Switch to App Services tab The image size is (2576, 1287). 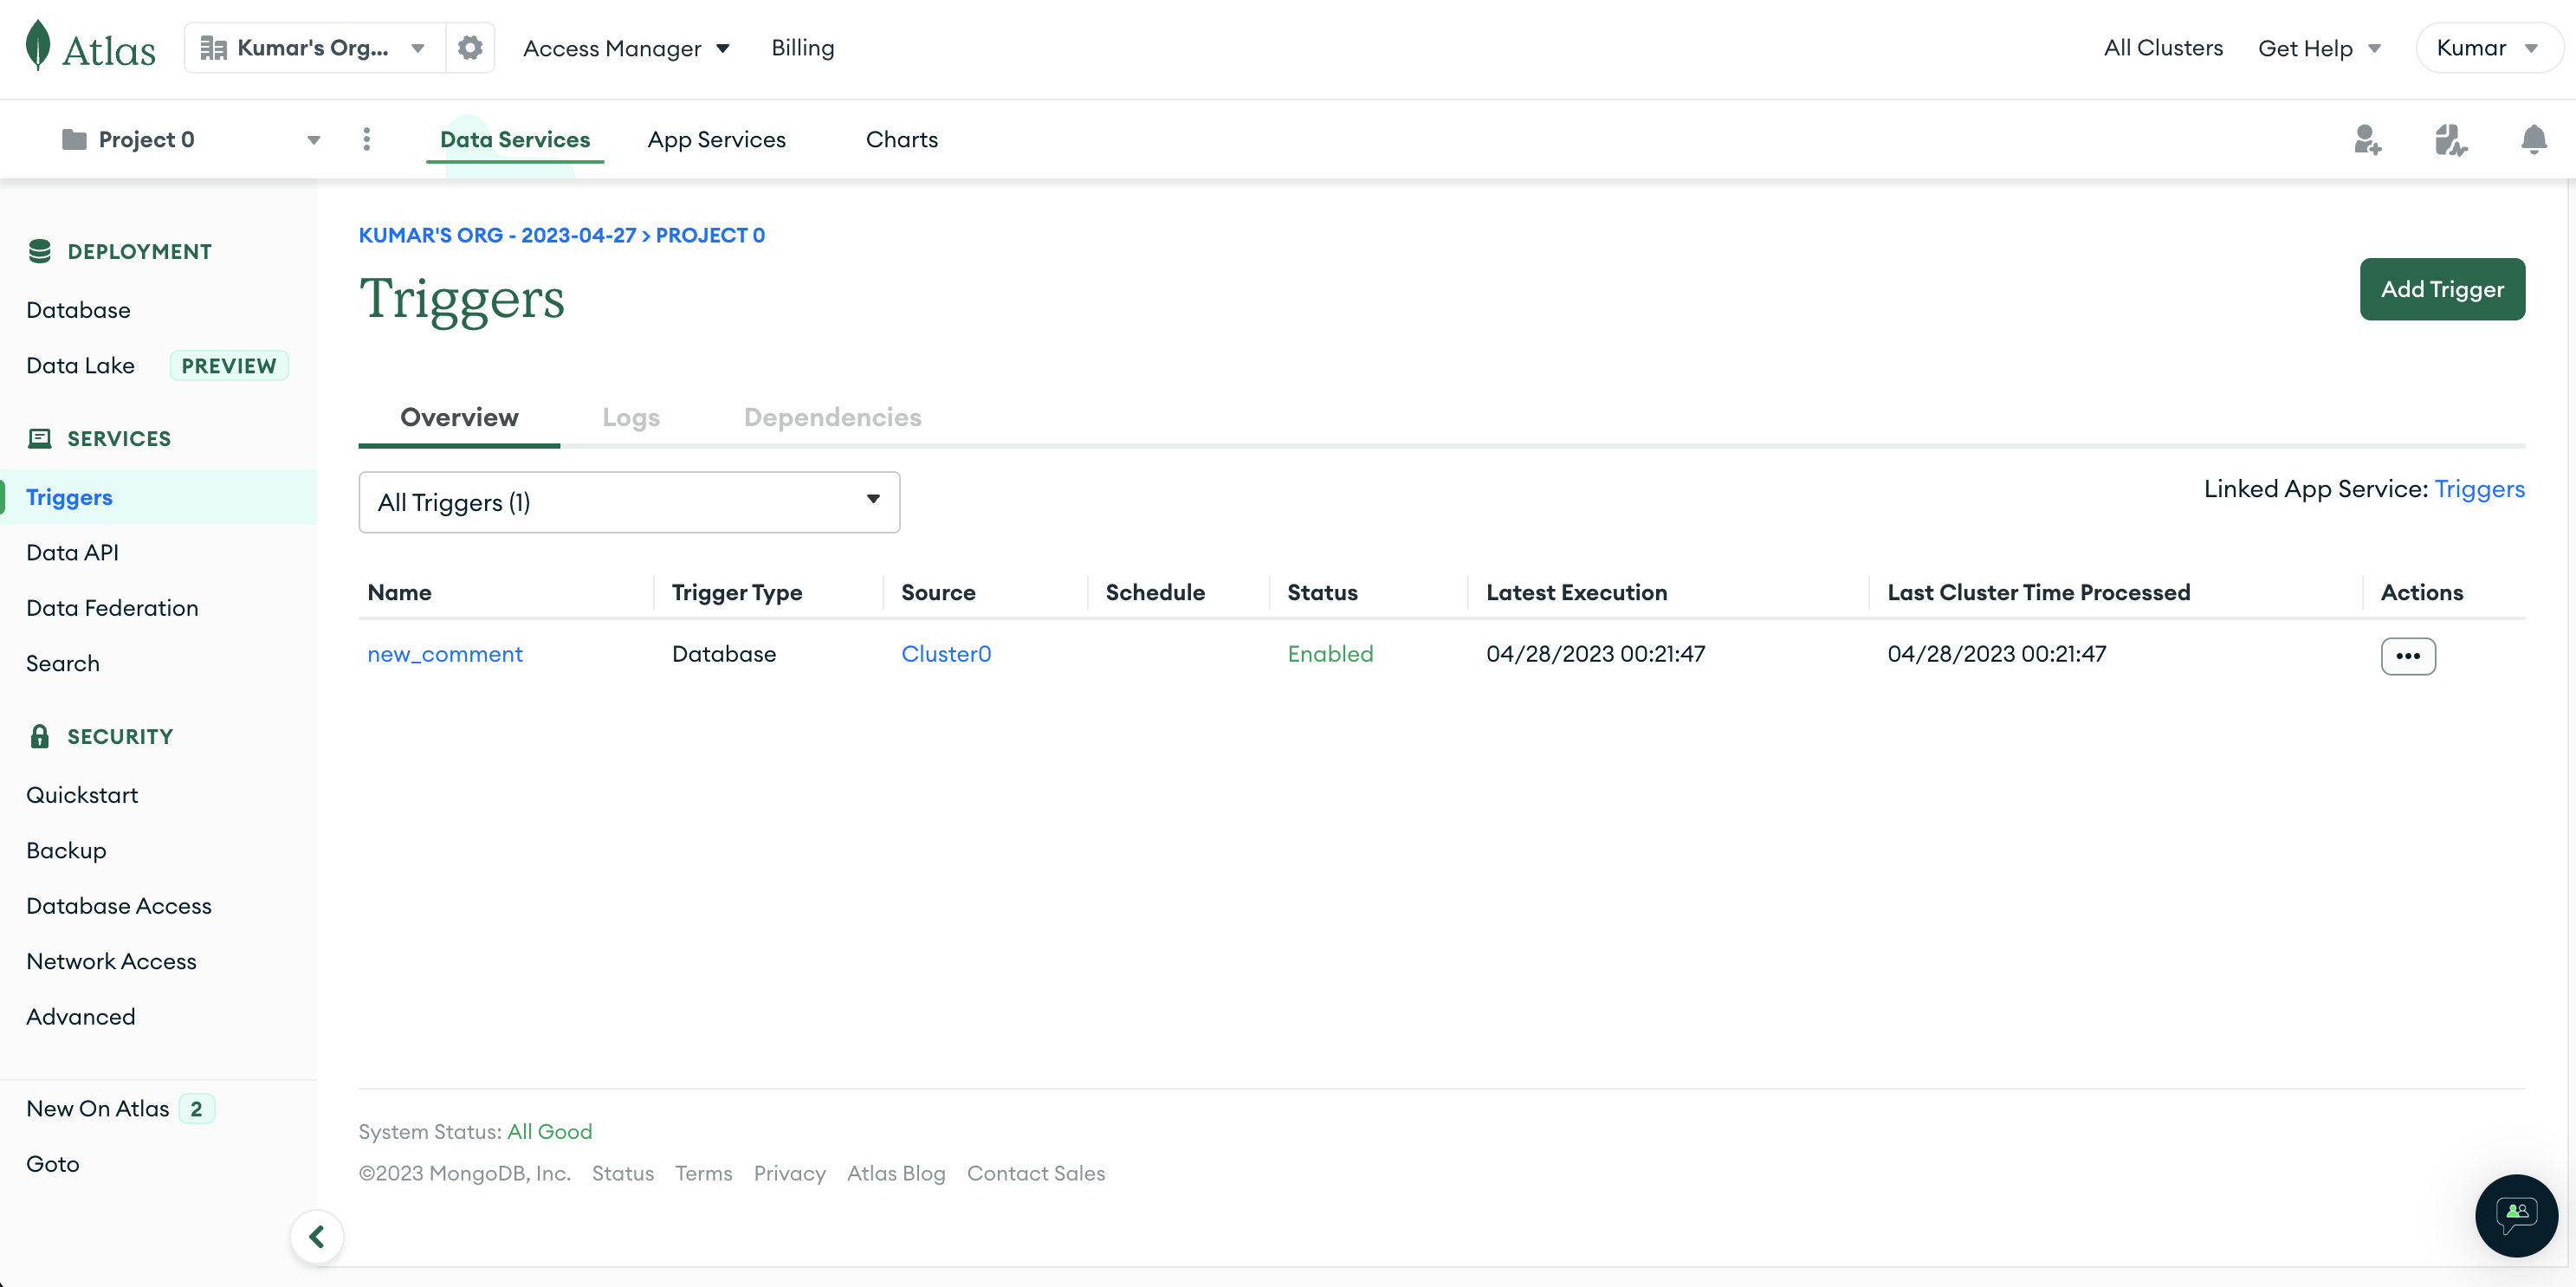pos(716,139)
